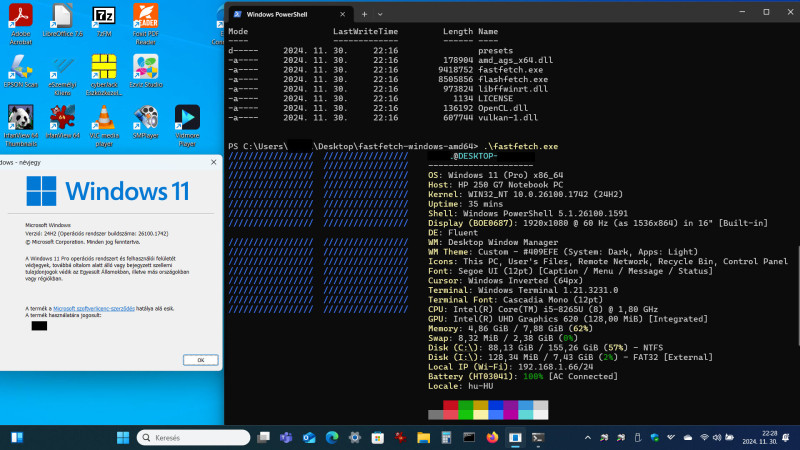Click the Keresés taskbar search box
The height and width of the screenshot is (450, 800).
coord(193,437)
